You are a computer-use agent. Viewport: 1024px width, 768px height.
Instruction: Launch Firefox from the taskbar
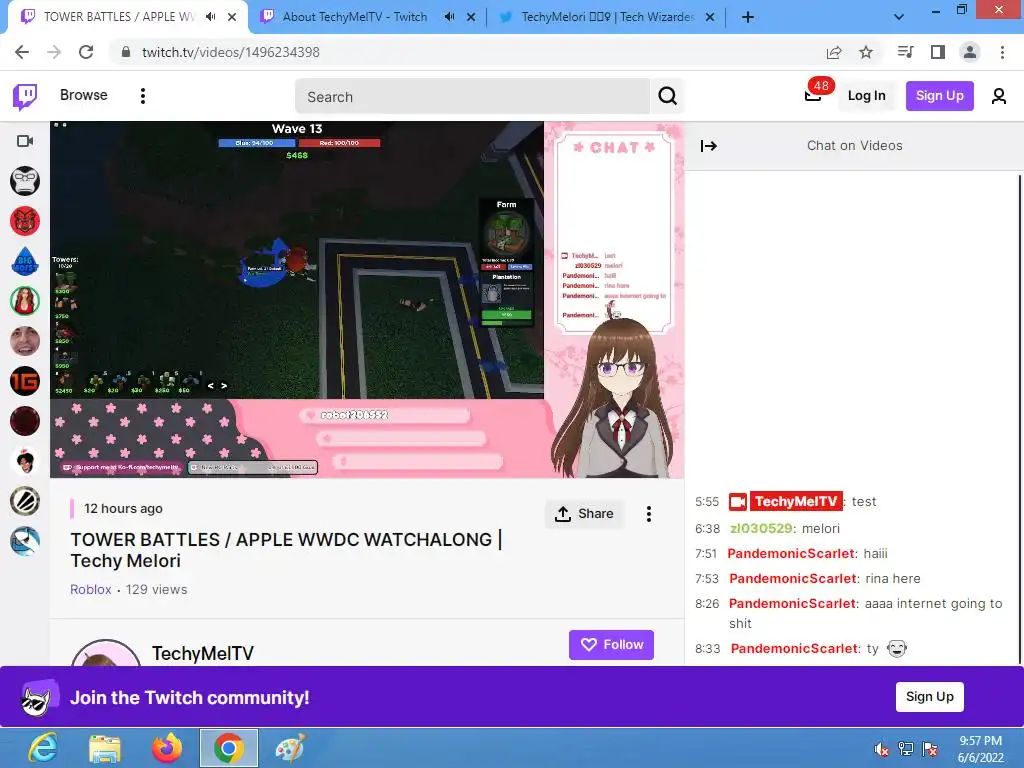[167, 748]
